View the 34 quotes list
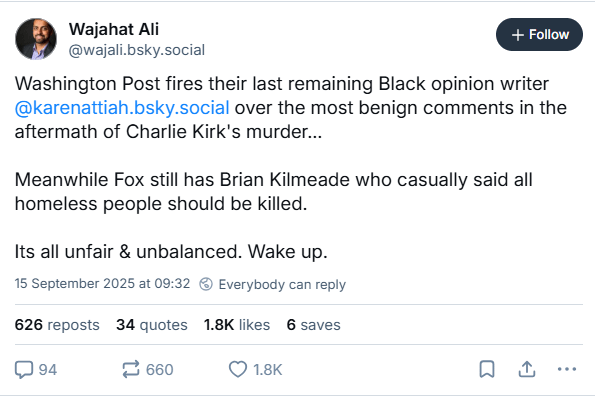The width and height of the screenshot is (595, 396). point(152,325)
